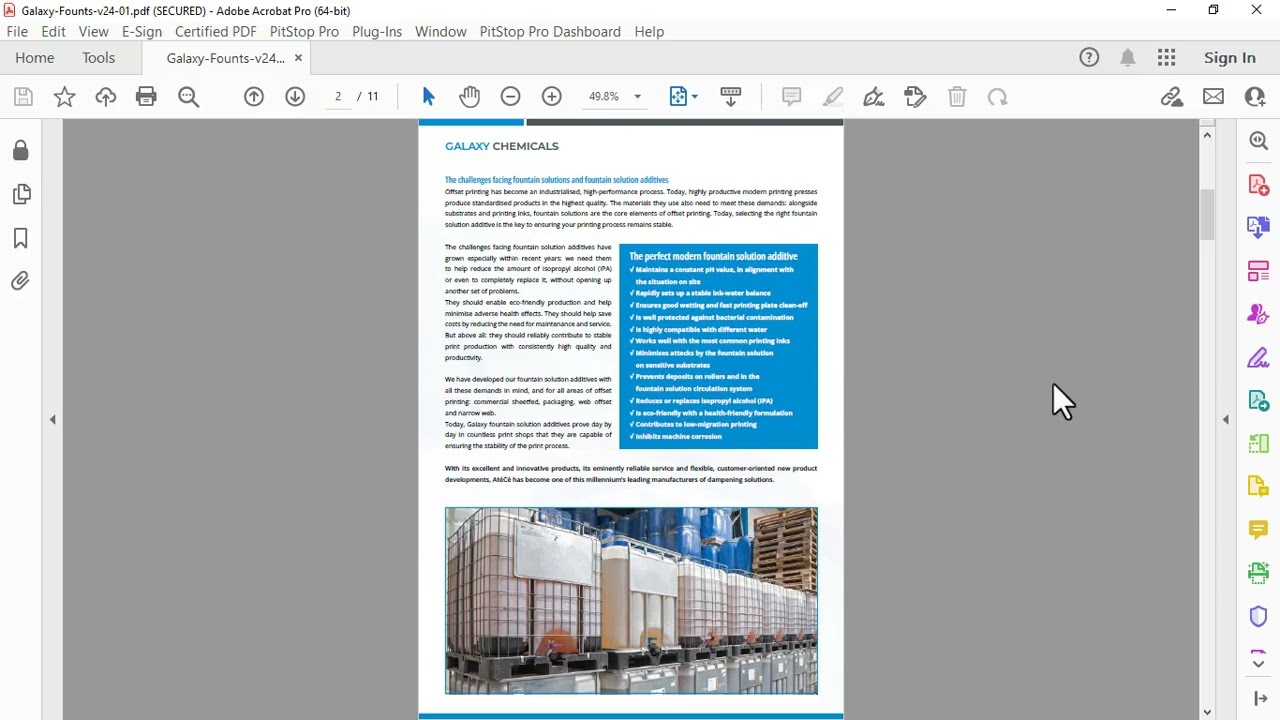The height and width of the screenshot is (720, 1280).
Task: Print the document
Action: pyautogui.click(x=146, y=97)
